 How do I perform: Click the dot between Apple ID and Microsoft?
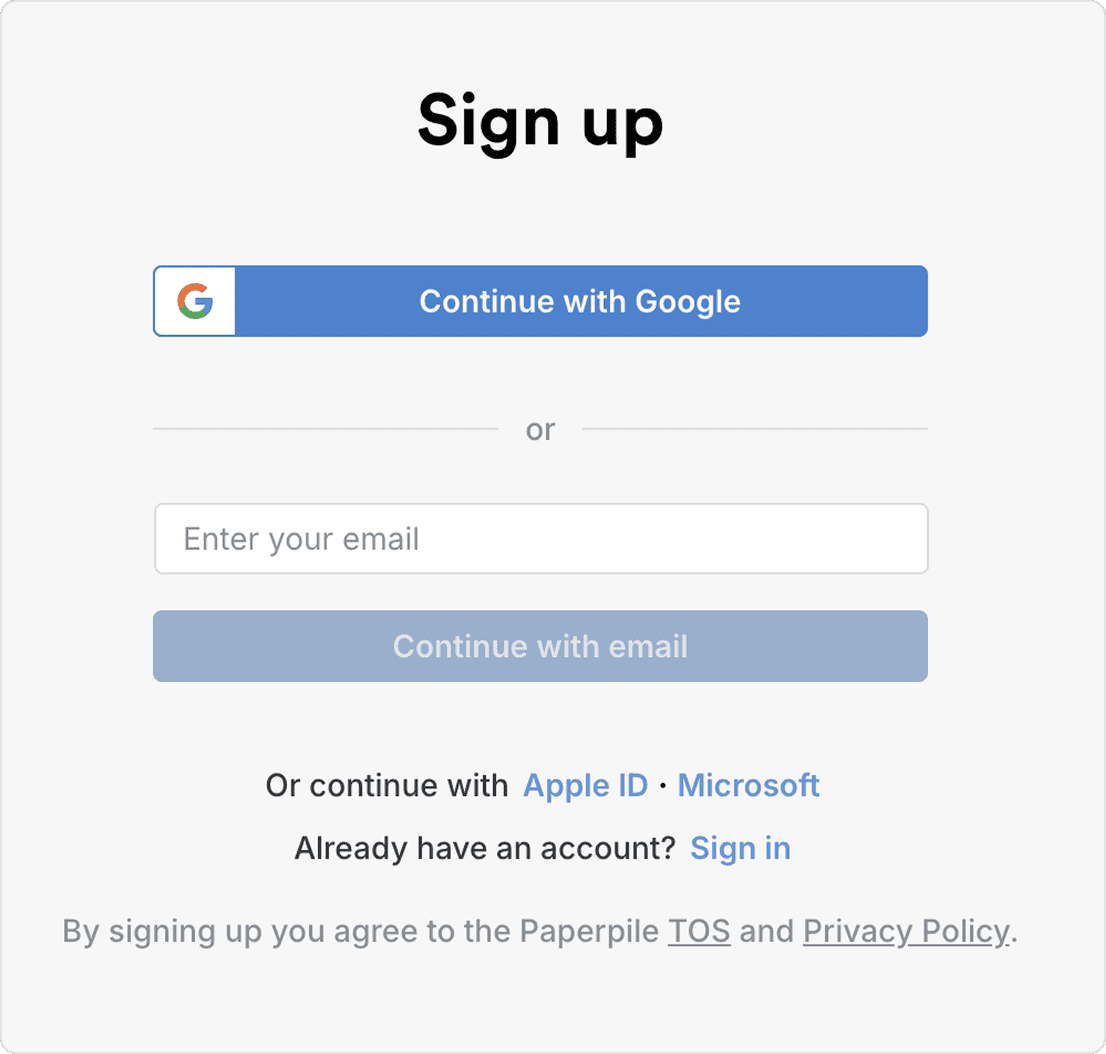tap(663, 787)
